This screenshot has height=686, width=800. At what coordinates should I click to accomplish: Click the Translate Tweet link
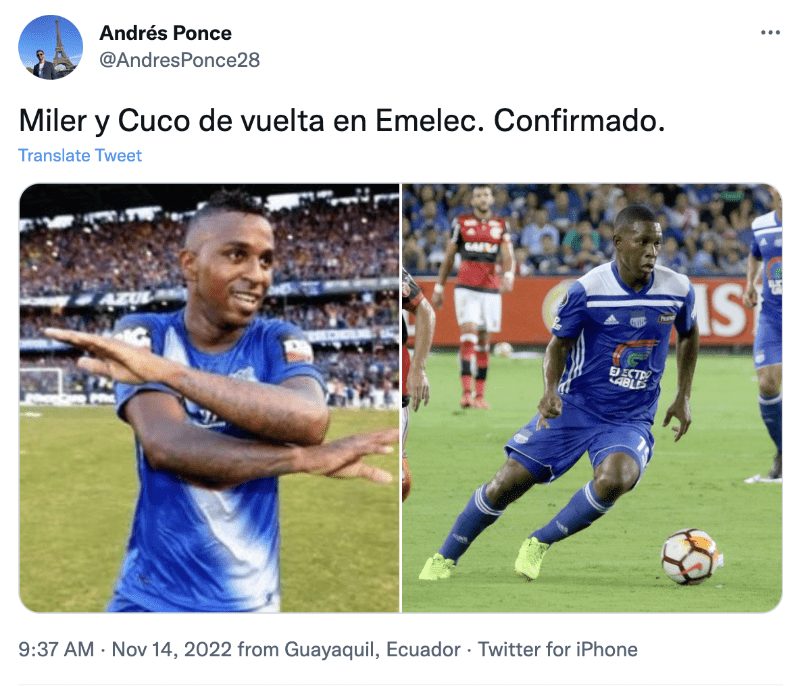click(80, 156)
